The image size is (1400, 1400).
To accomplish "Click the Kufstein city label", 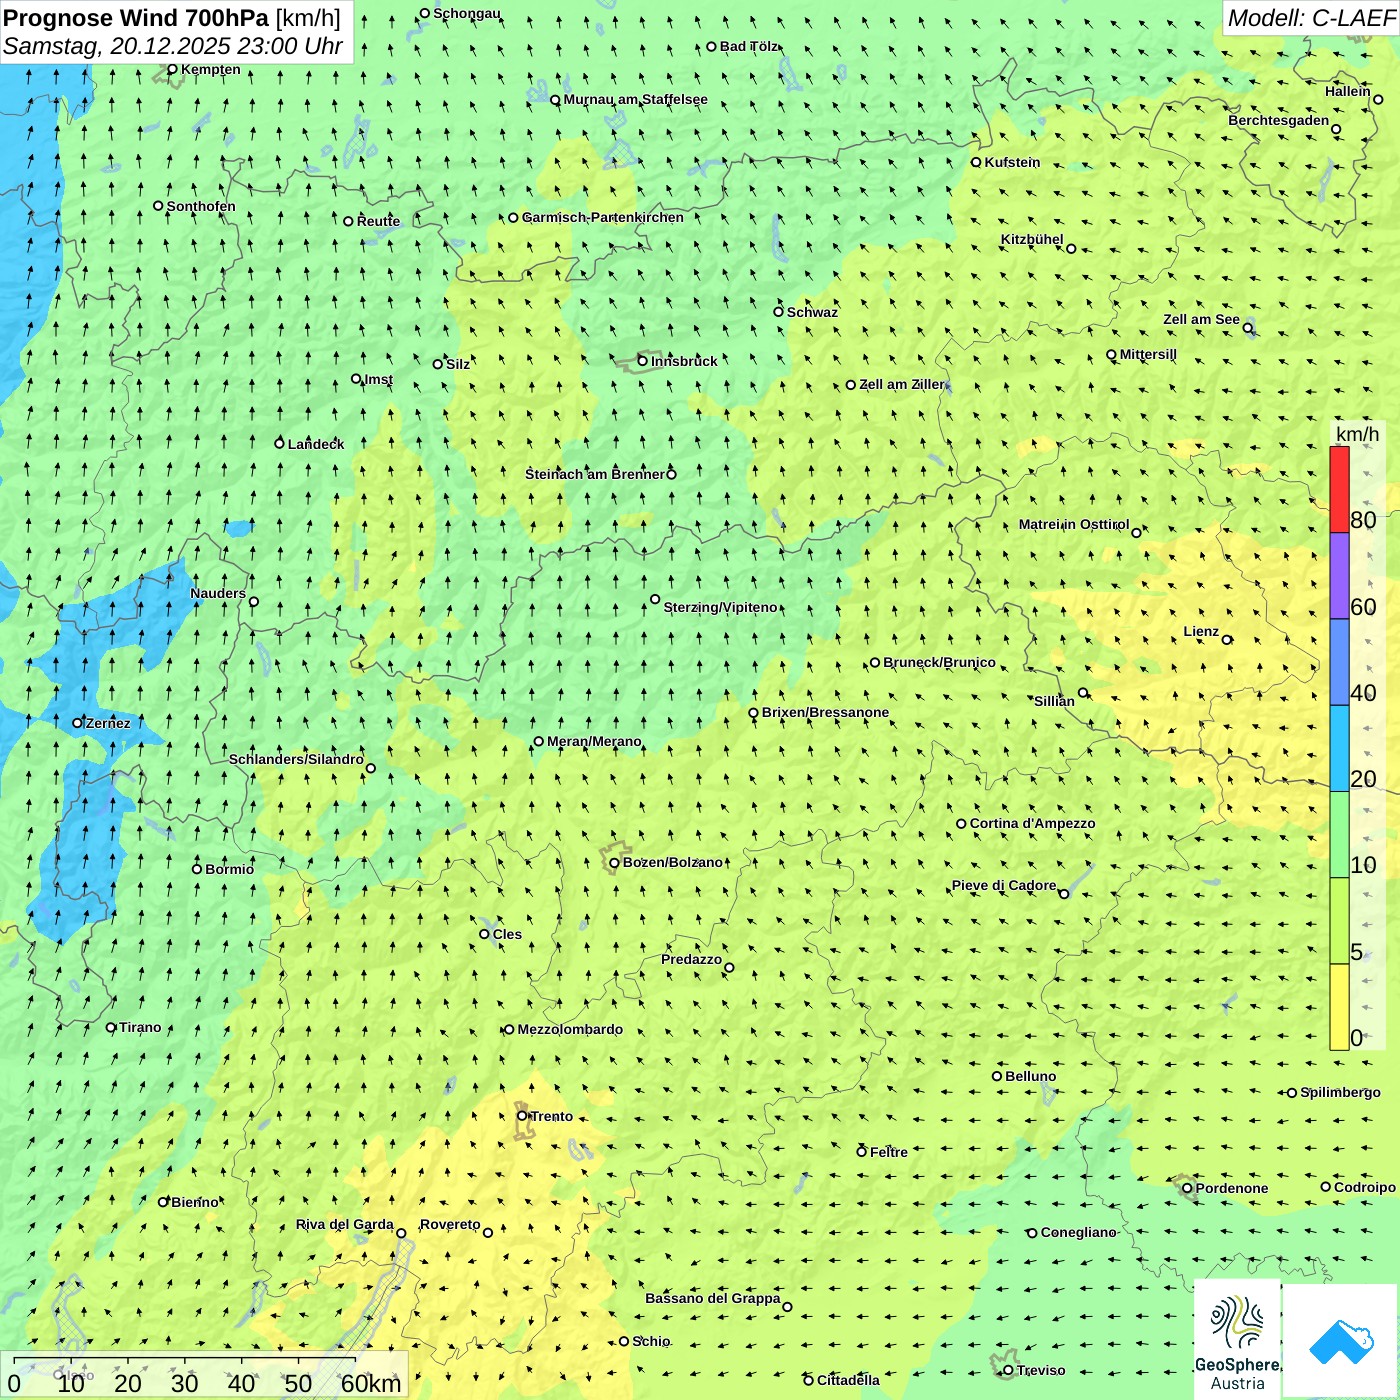I will [1012, 162].
